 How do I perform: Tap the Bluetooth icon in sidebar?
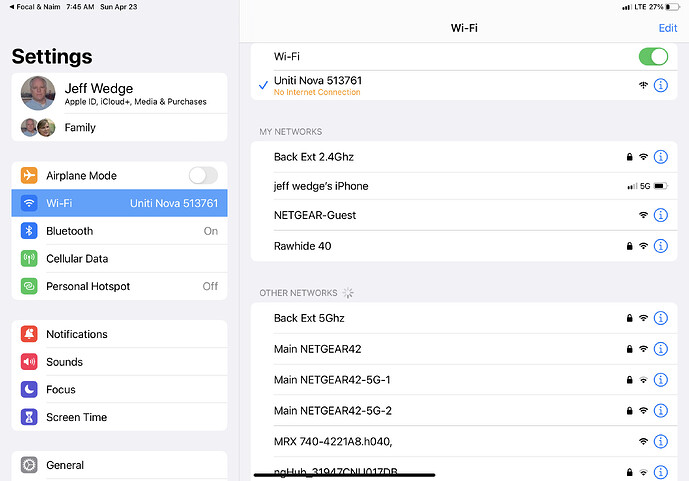(29, 231)
